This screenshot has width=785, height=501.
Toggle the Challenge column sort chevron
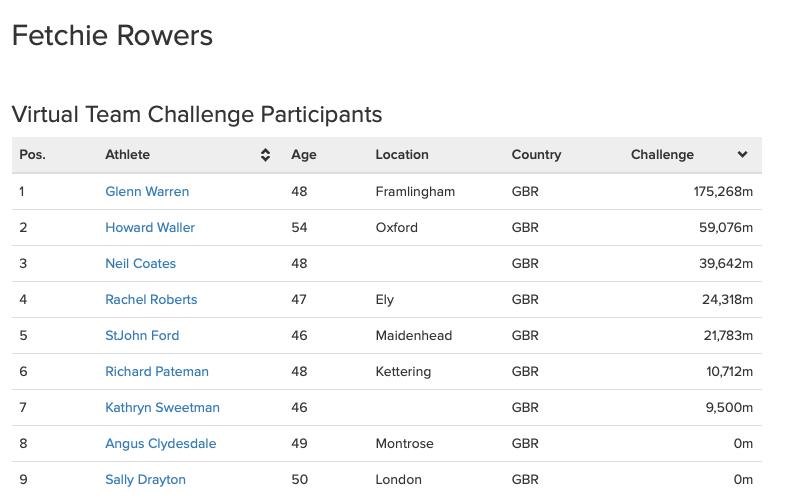(x=742, y=154)
